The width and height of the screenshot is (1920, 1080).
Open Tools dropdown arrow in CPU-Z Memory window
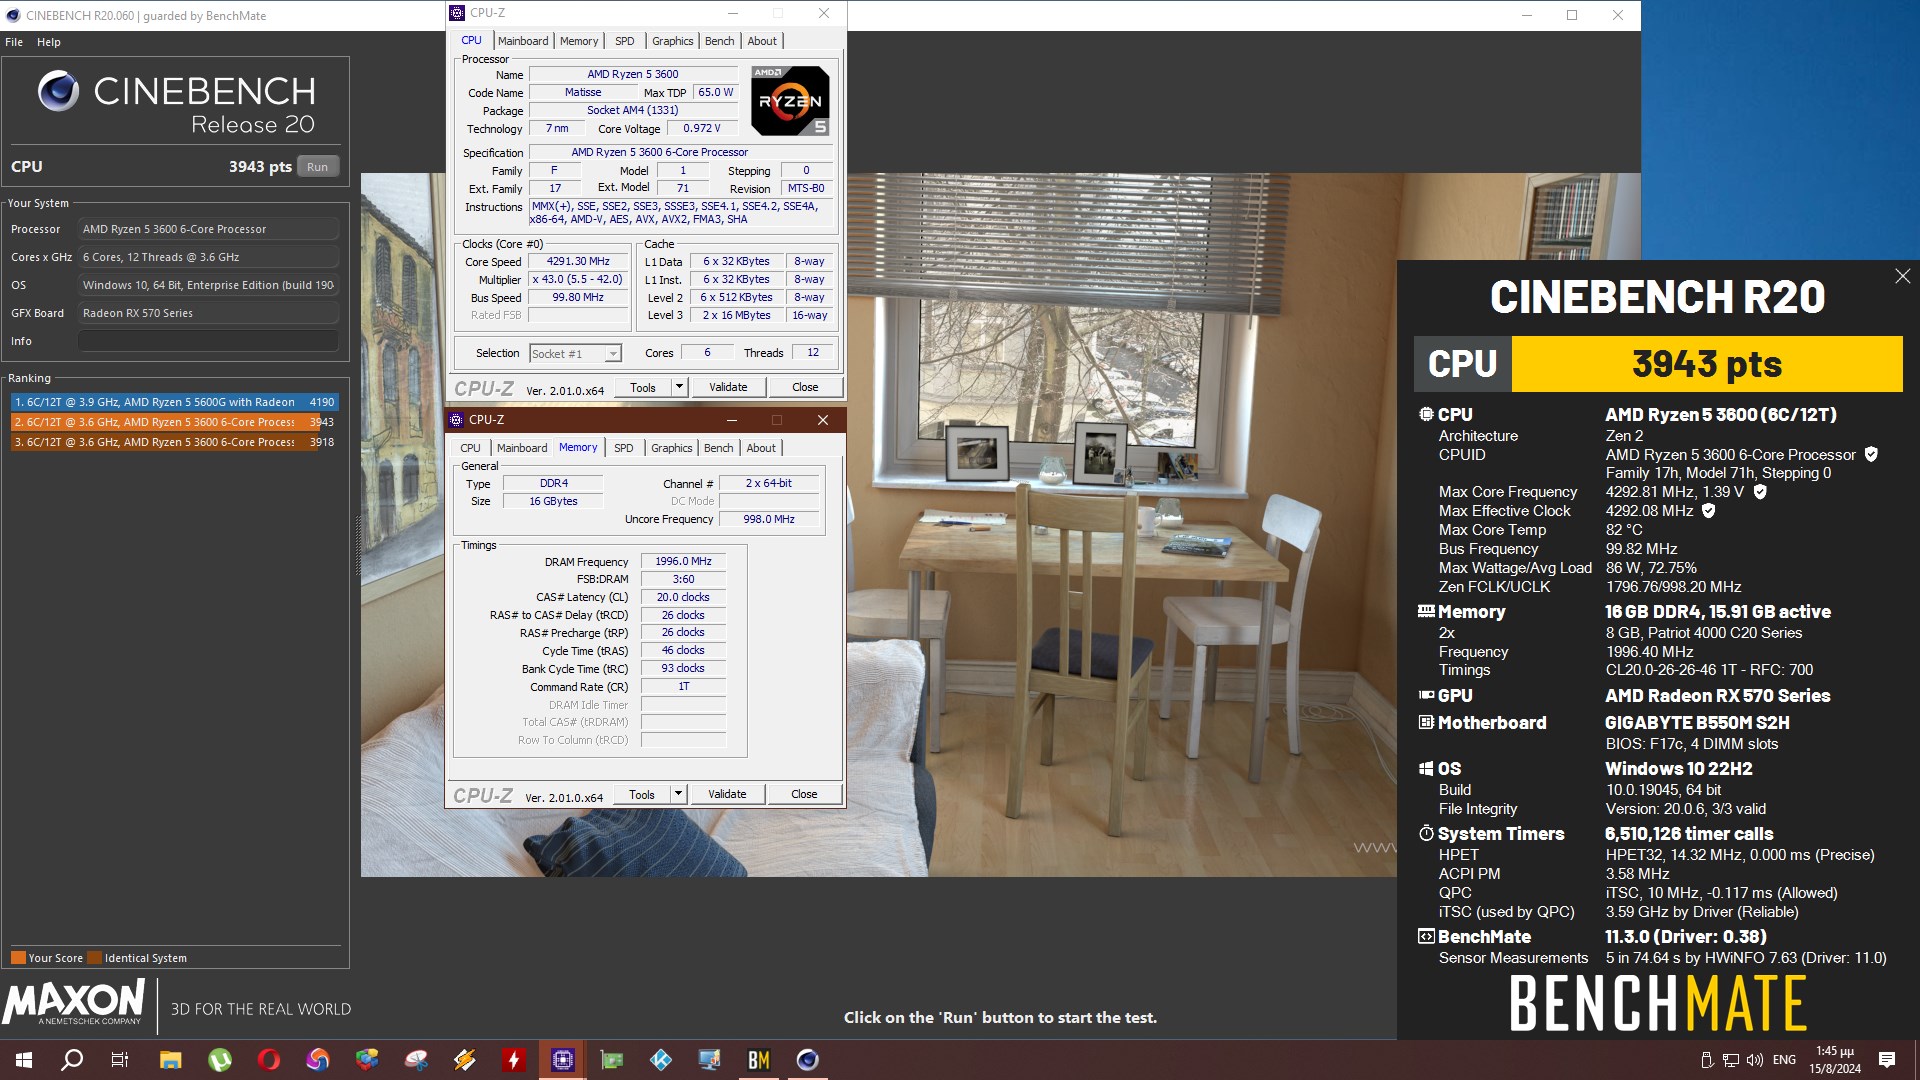point(678,794)
